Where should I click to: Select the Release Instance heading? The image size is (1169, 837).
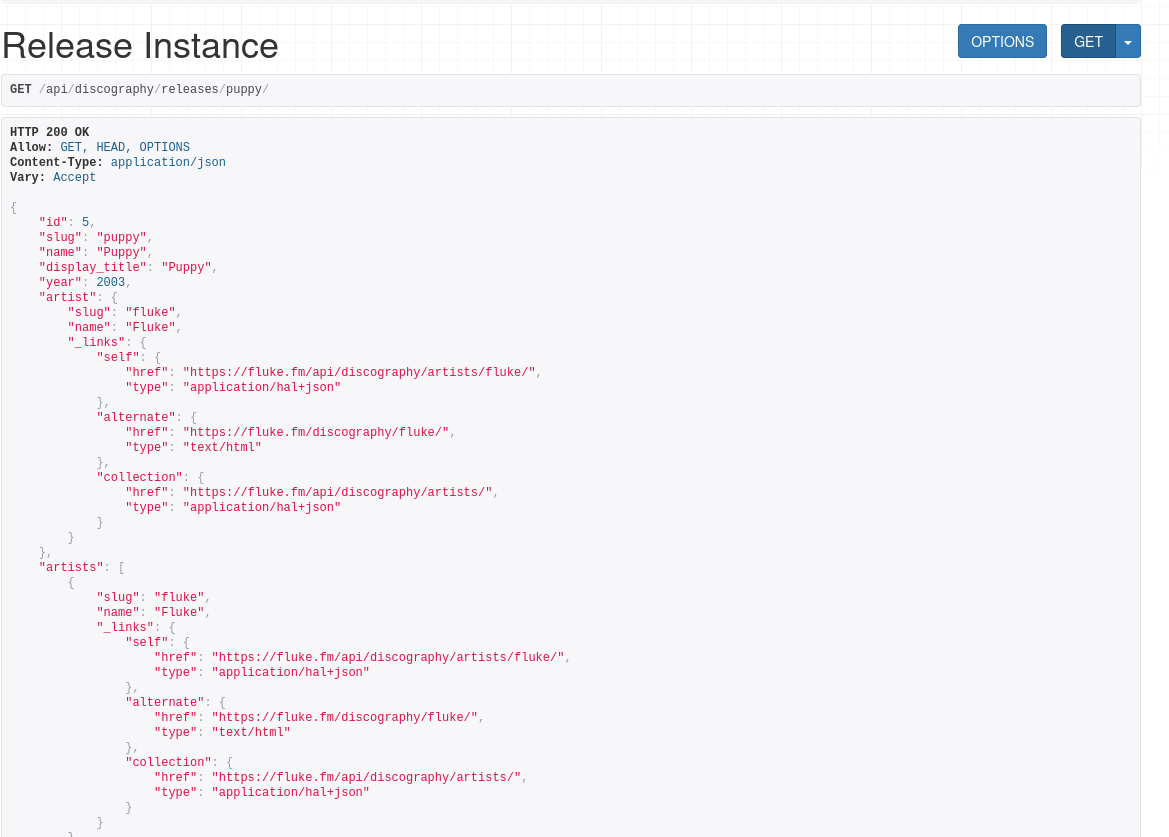(x=140, y=45)
